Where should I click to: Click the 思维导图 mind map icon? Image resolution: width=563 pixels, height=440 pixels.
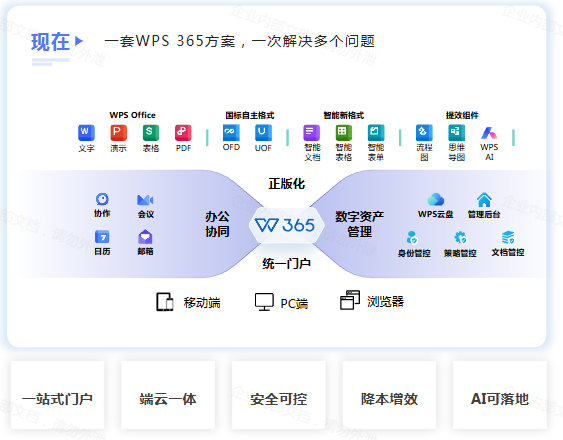click(456, 133)
